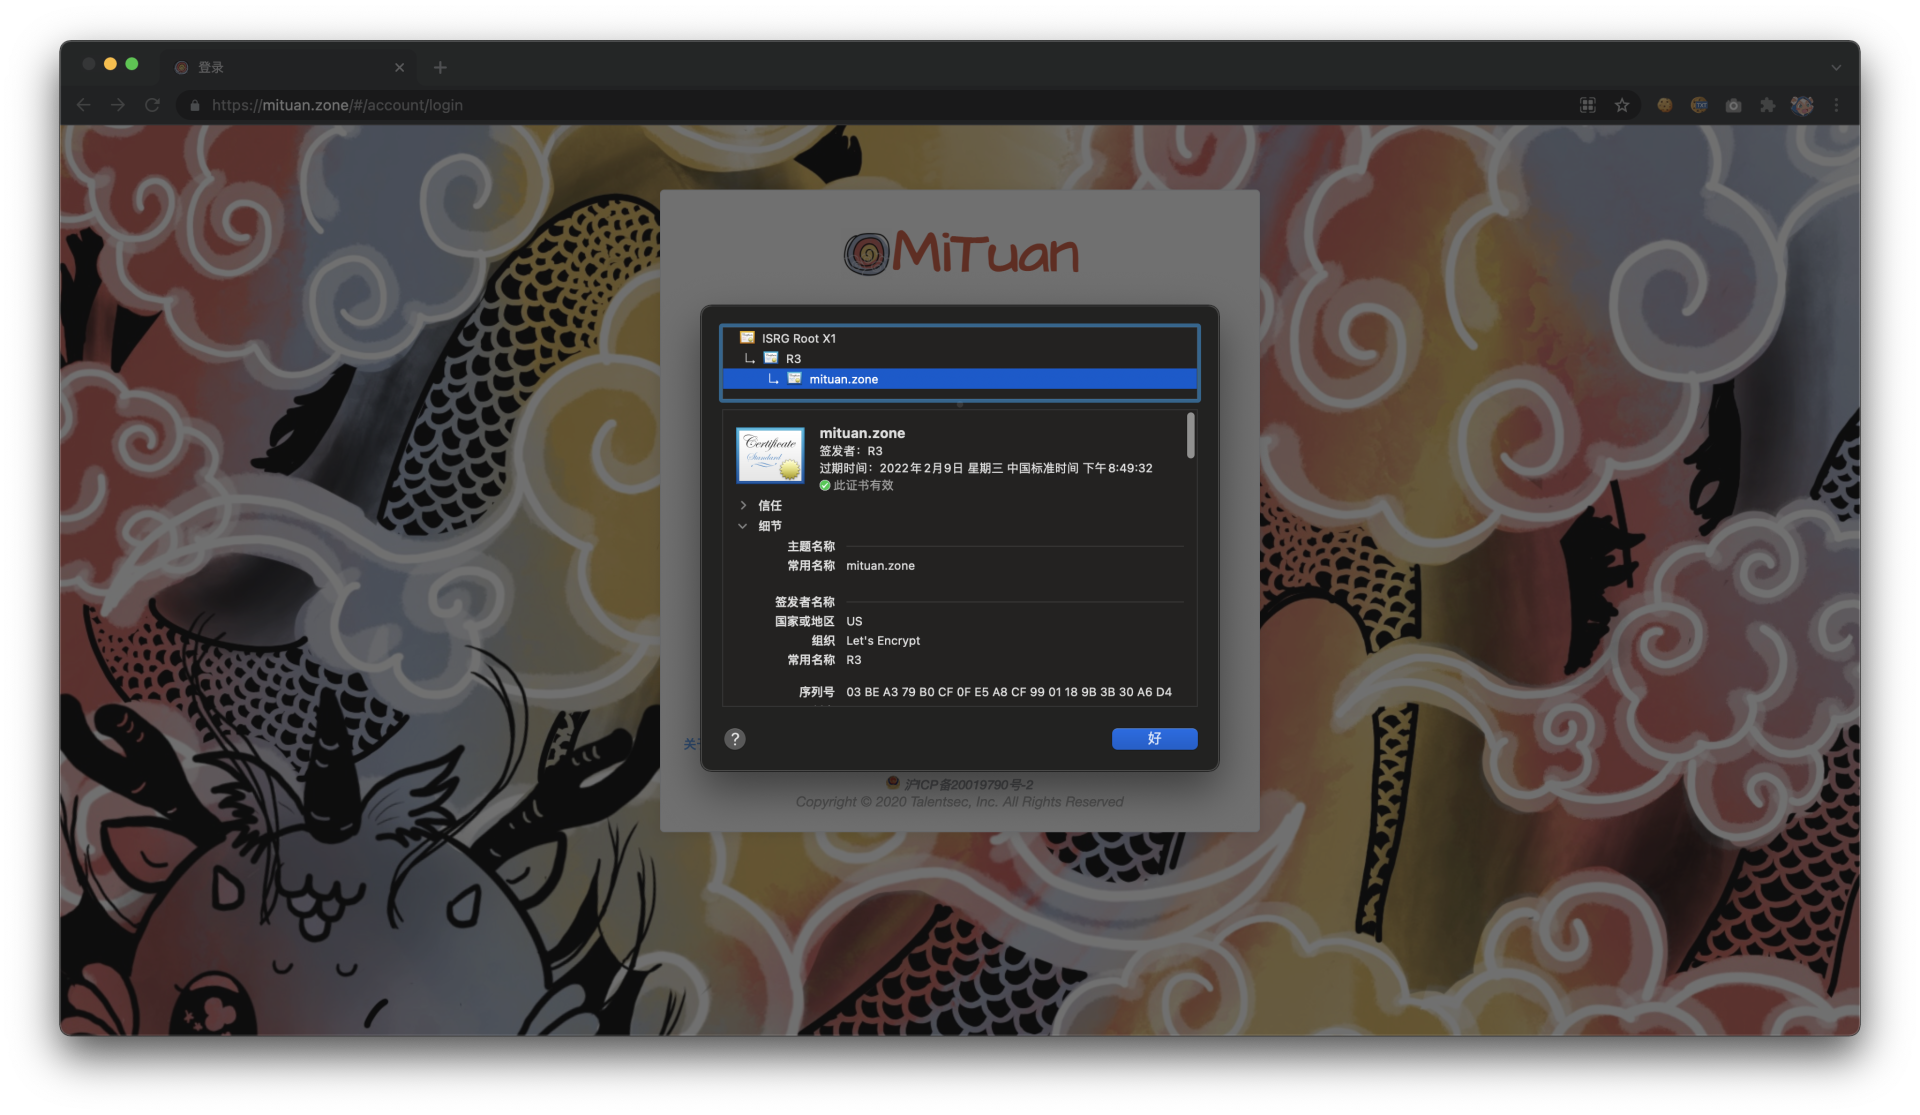
Task: Click the 好 OK button
Action: (x=1154, y=739)
